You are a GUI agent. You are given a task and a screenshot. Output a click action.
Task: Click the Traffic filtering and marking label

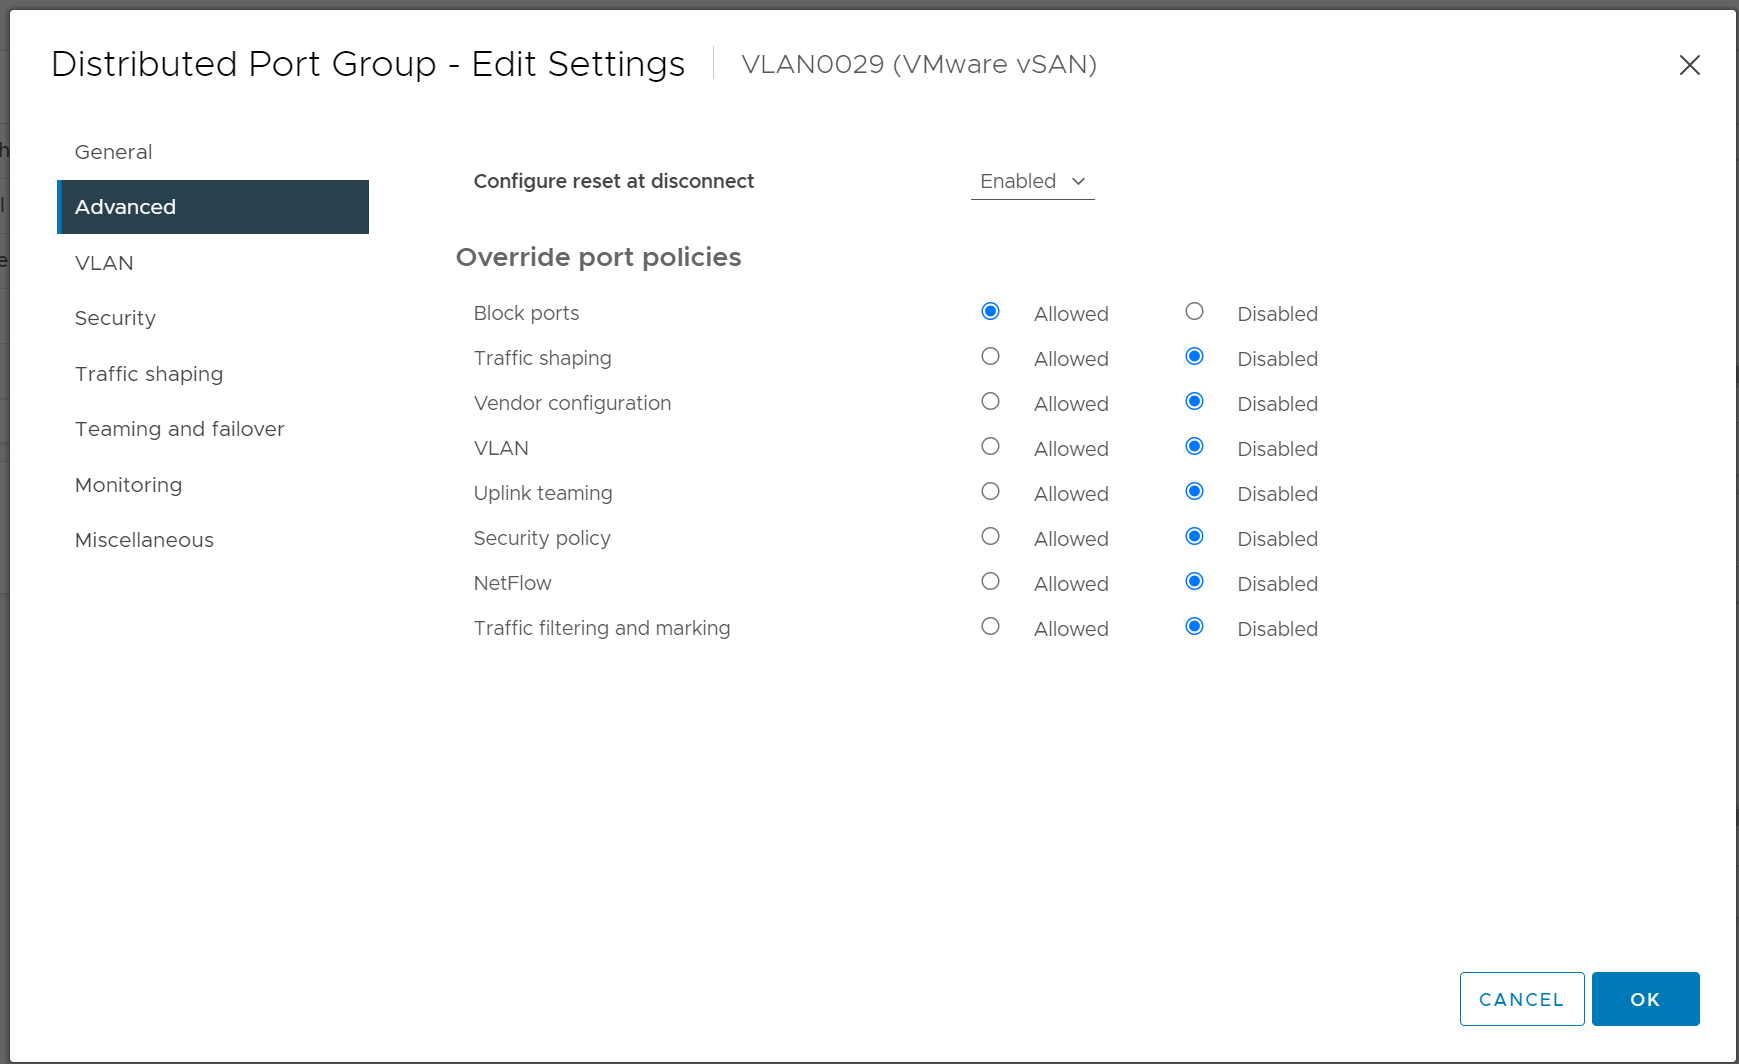[602, 628]
